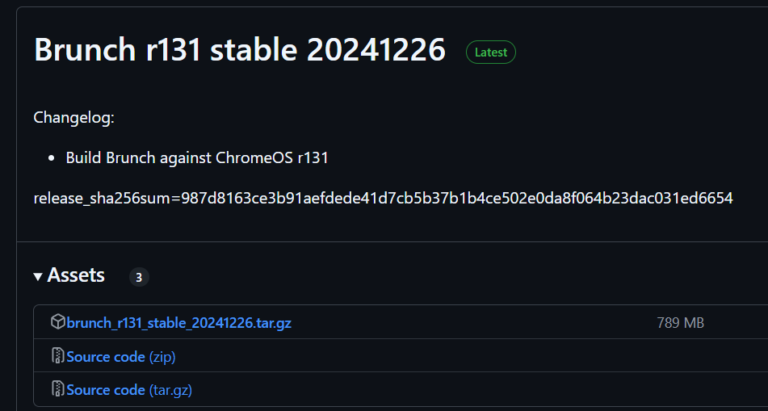The image size is (768, 411).
Task: Click the file icon next to Source code (zip)
Action: 58,356
